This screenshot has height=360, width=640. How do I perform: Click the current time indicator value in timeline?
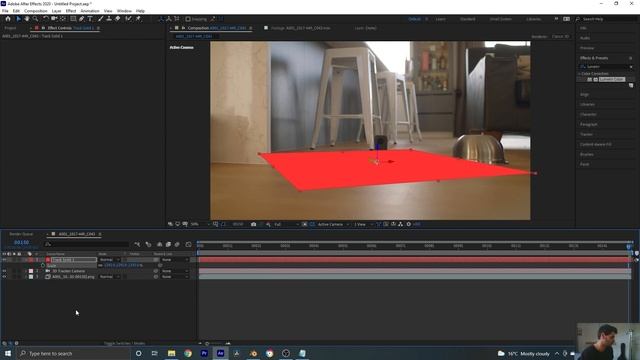[x=21, y=242]
